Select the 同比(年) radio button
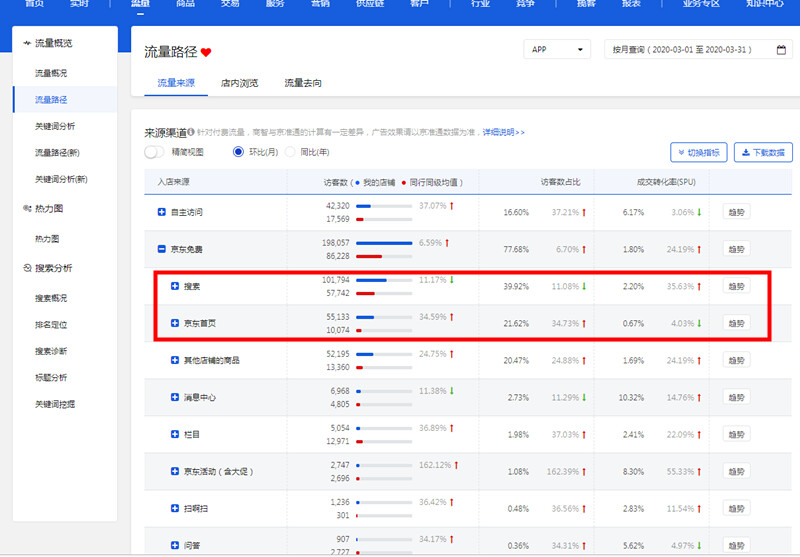This screenshot has height=557, width=800. (291, 152)
